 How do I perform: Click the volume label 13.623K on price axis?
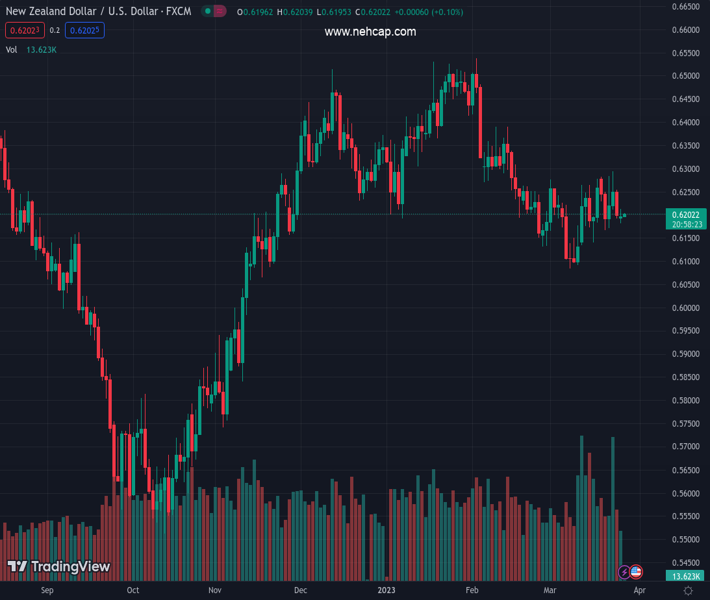685,576
